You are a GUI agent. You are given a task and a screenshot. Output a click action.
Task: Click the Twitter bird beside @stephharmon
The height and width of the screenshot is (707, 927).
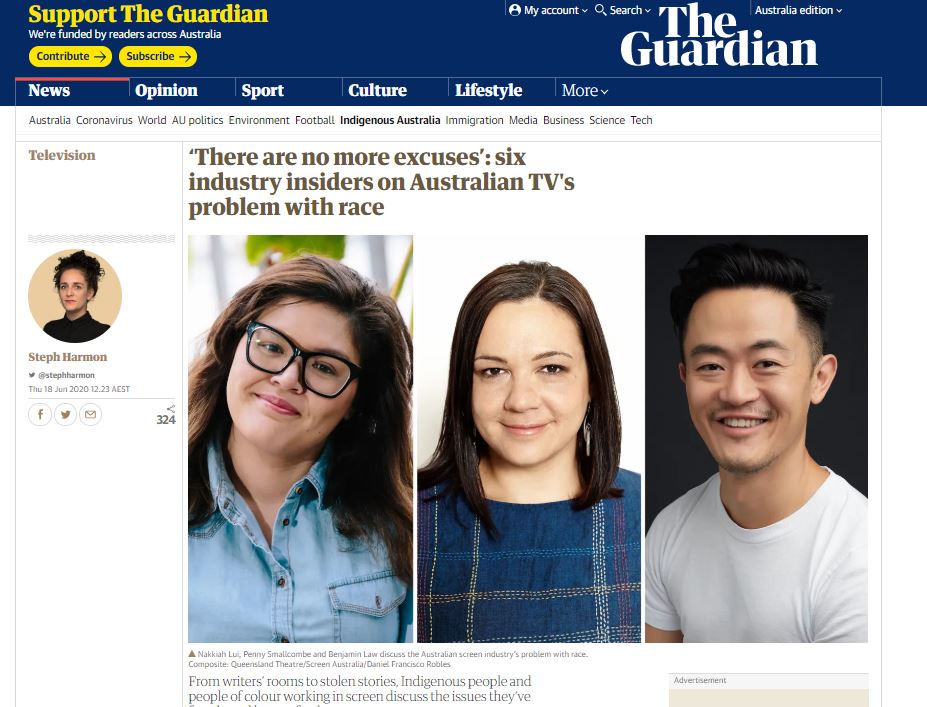tap(32, 375)
